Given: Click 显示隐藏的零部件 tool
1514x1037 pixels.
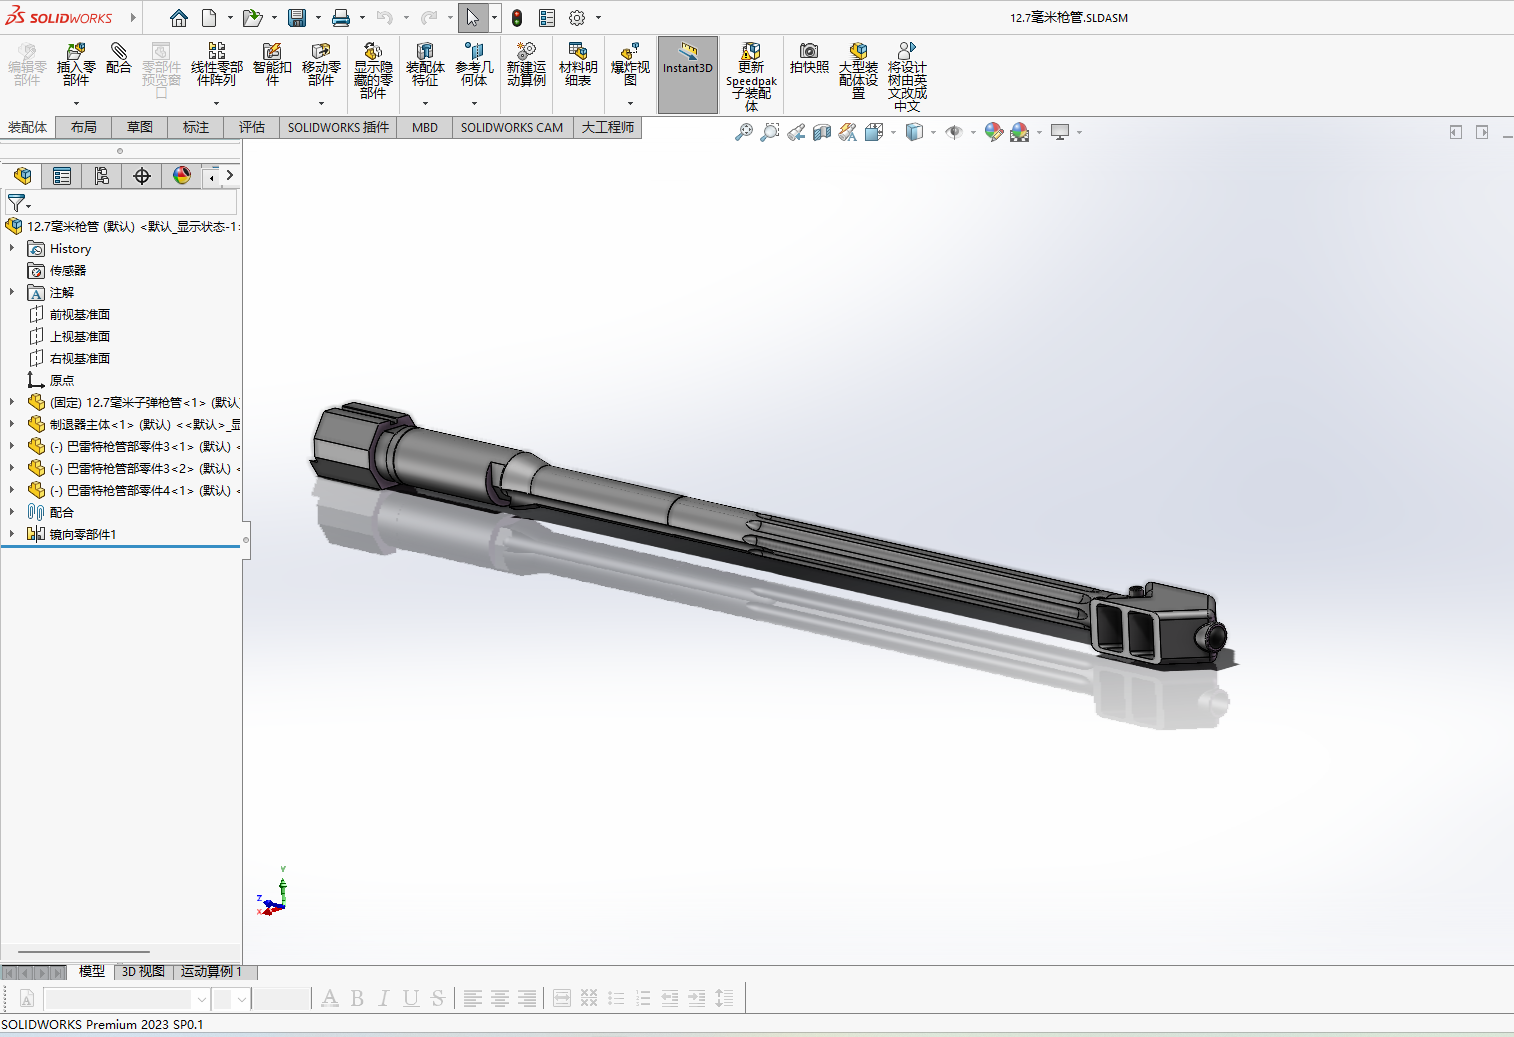Looking at the screenshot, I should click(x=373, y=70).
